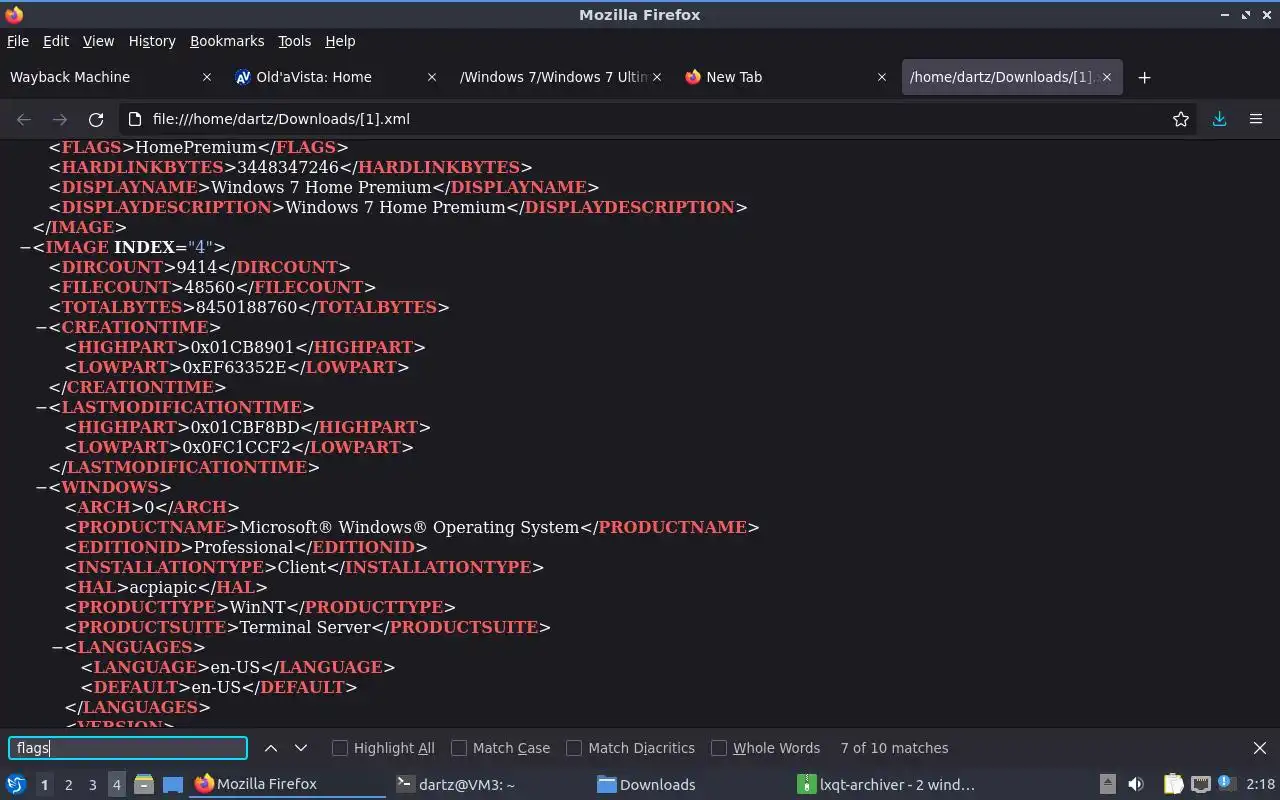Viewport: 1280px width, 800px height.
Task: Collapse the LANGUAGES node
Action: pos(57,647)
